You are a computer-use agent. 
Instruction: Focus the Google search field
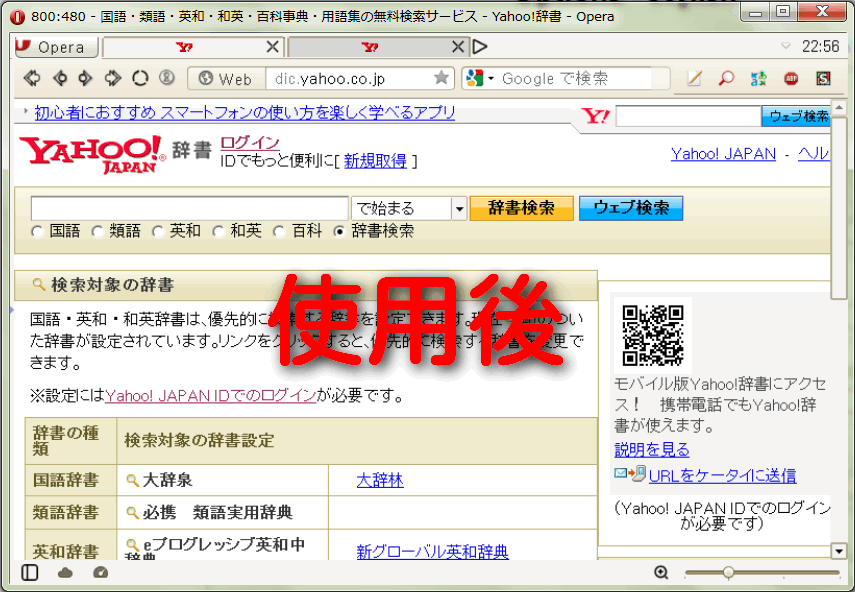575,78
